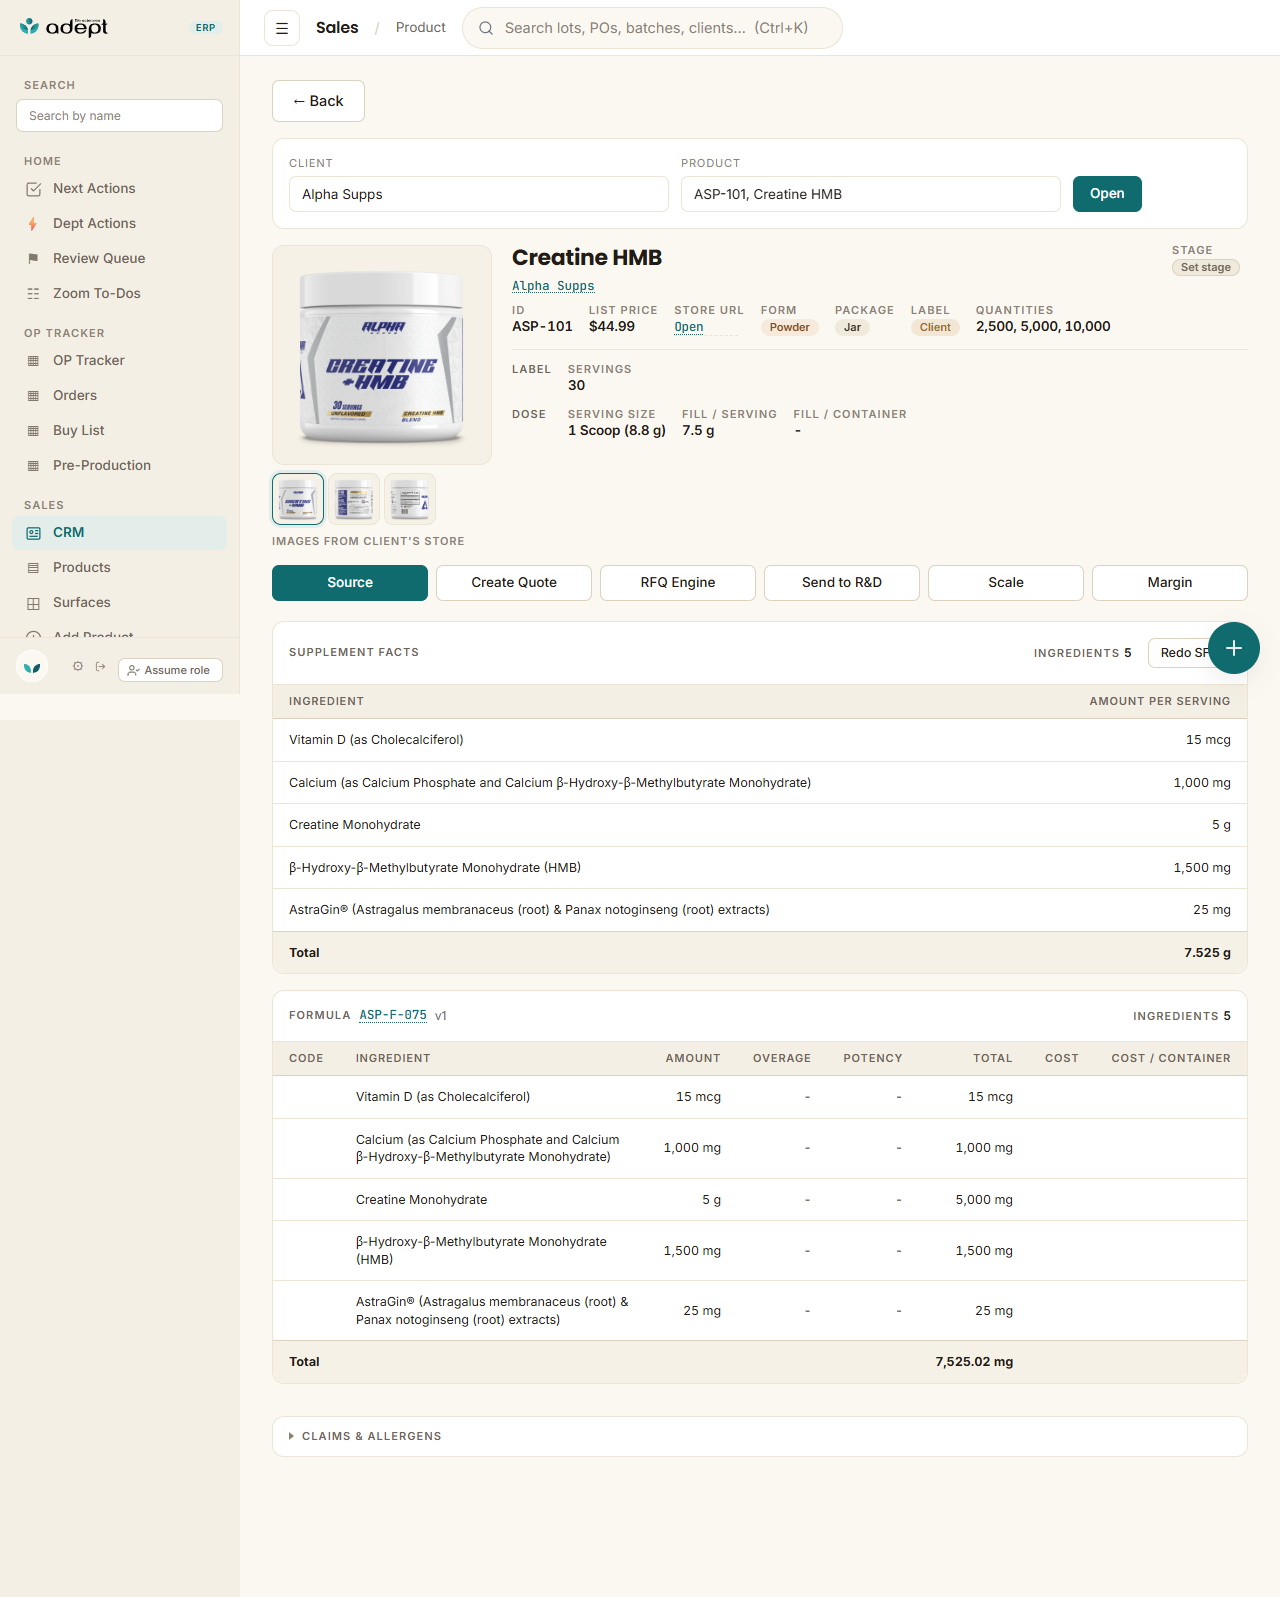Viewport: 1280px width, 1597px height.
Task: Select the second product image thumbnail
Action: point(354,499)
